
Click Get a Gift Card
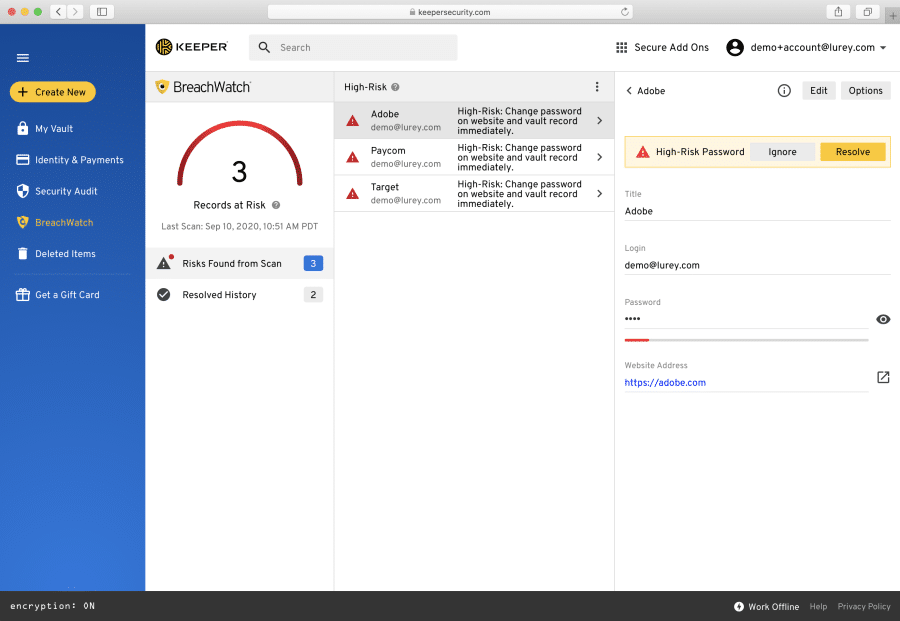pos(67,295)
